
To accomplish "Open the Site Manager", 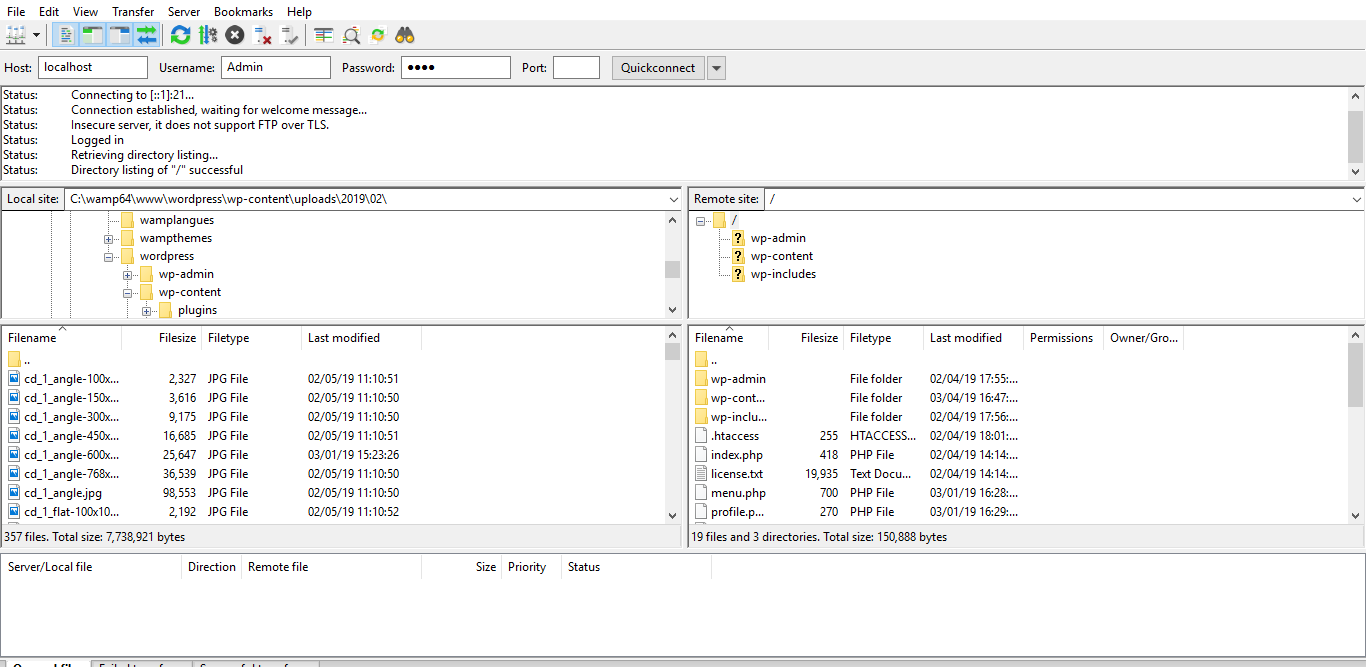I will coord(16,35).
